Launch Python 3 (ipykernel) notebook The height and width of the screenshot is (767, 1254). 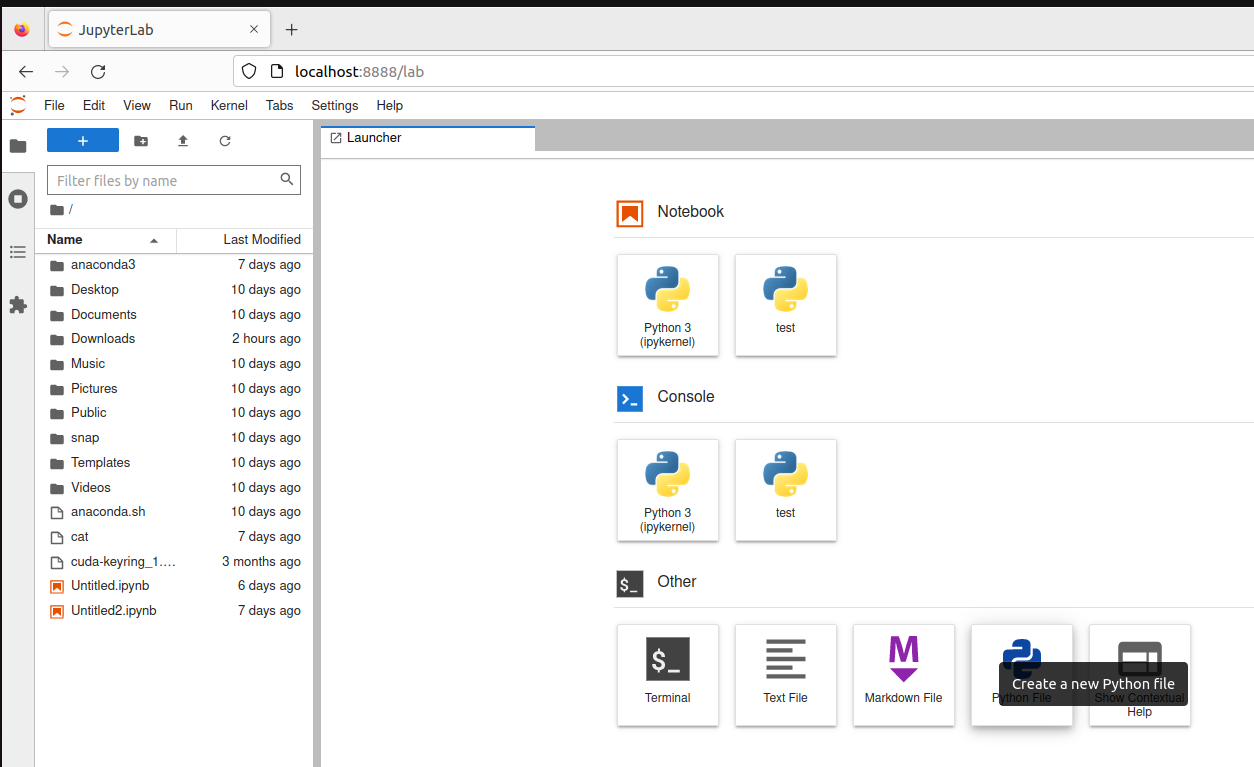(x=668, y=305)
